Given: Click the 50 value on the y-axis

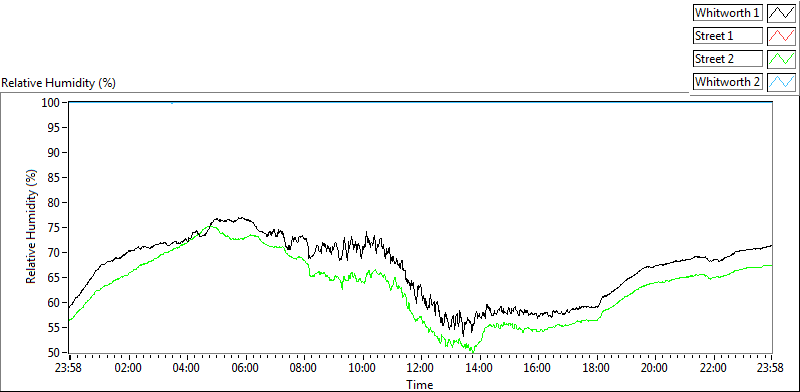Looking at the screenshot, I should (x=55, y=353).
